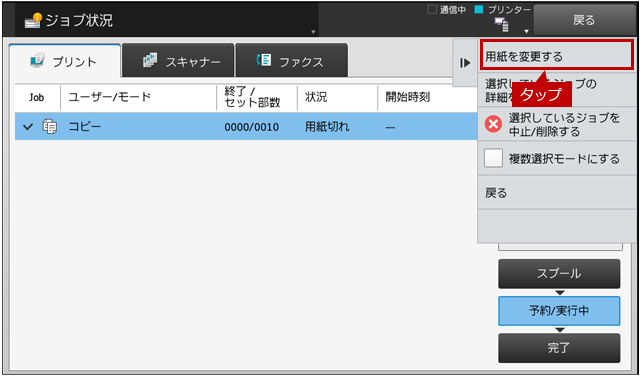The width and height of the screenshot is (640, 376).
Task: Click the 開始時刻 column header
Action: [x=408, y=97]
